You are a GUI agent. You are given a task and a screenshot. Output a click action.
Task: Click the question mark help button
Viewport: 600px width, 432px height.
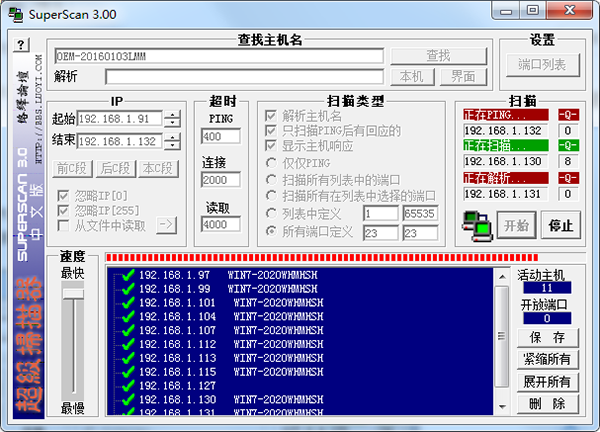click(20, 46)
